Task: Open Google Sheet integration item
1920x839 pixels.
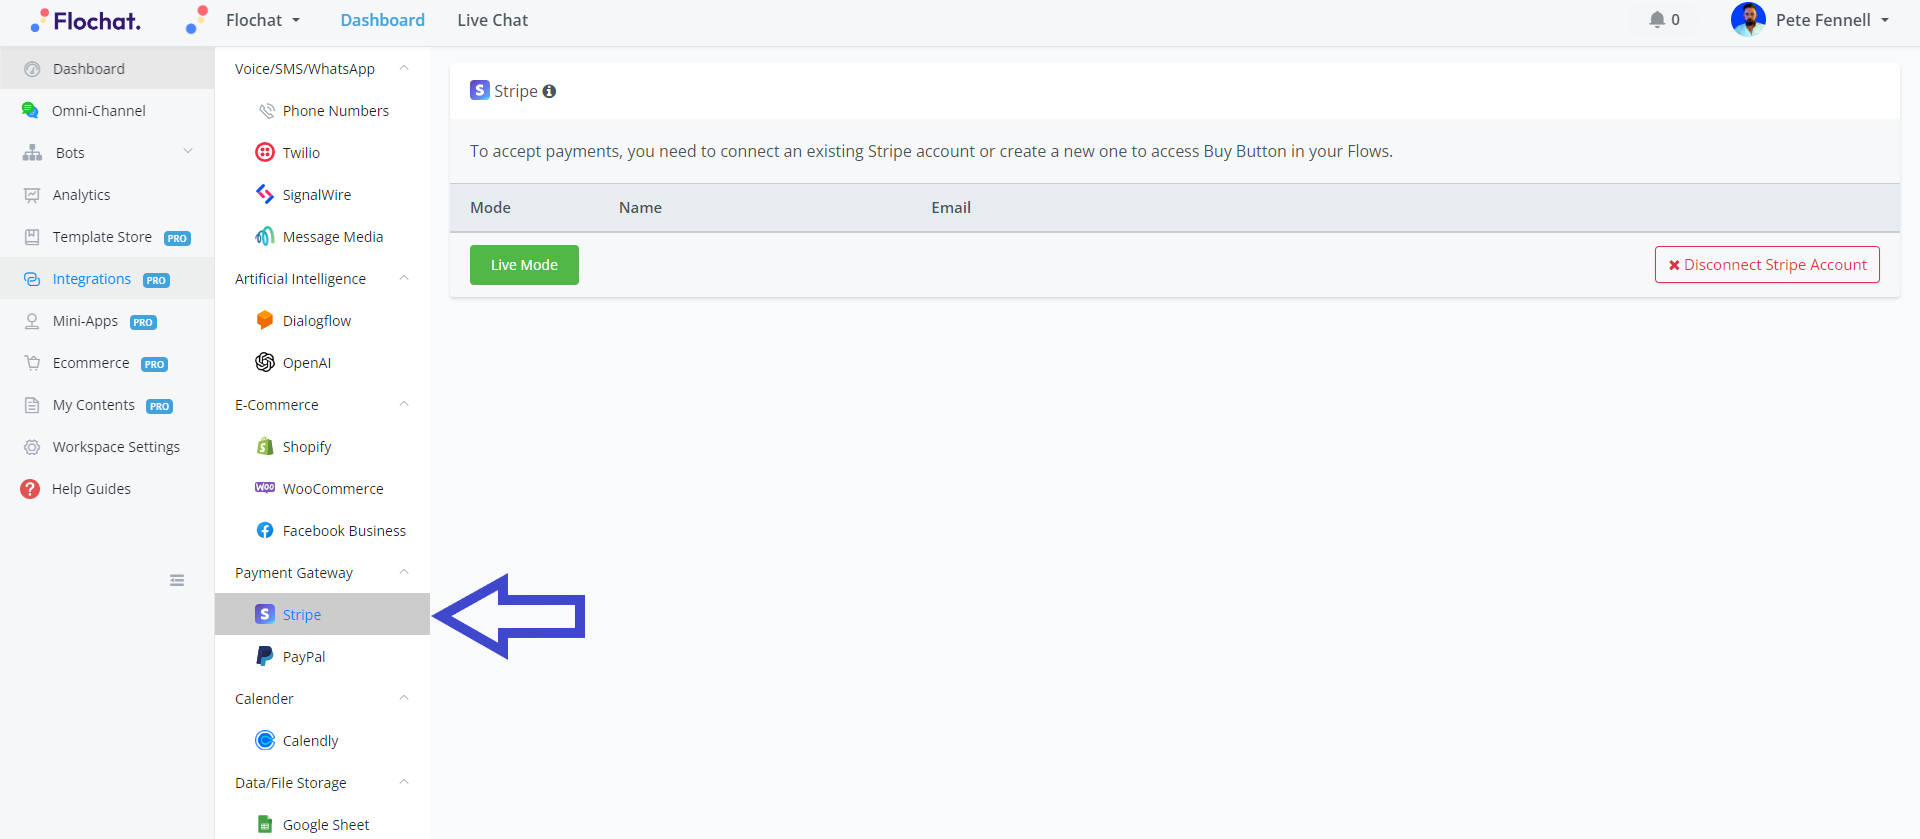Action: (325, 825)
